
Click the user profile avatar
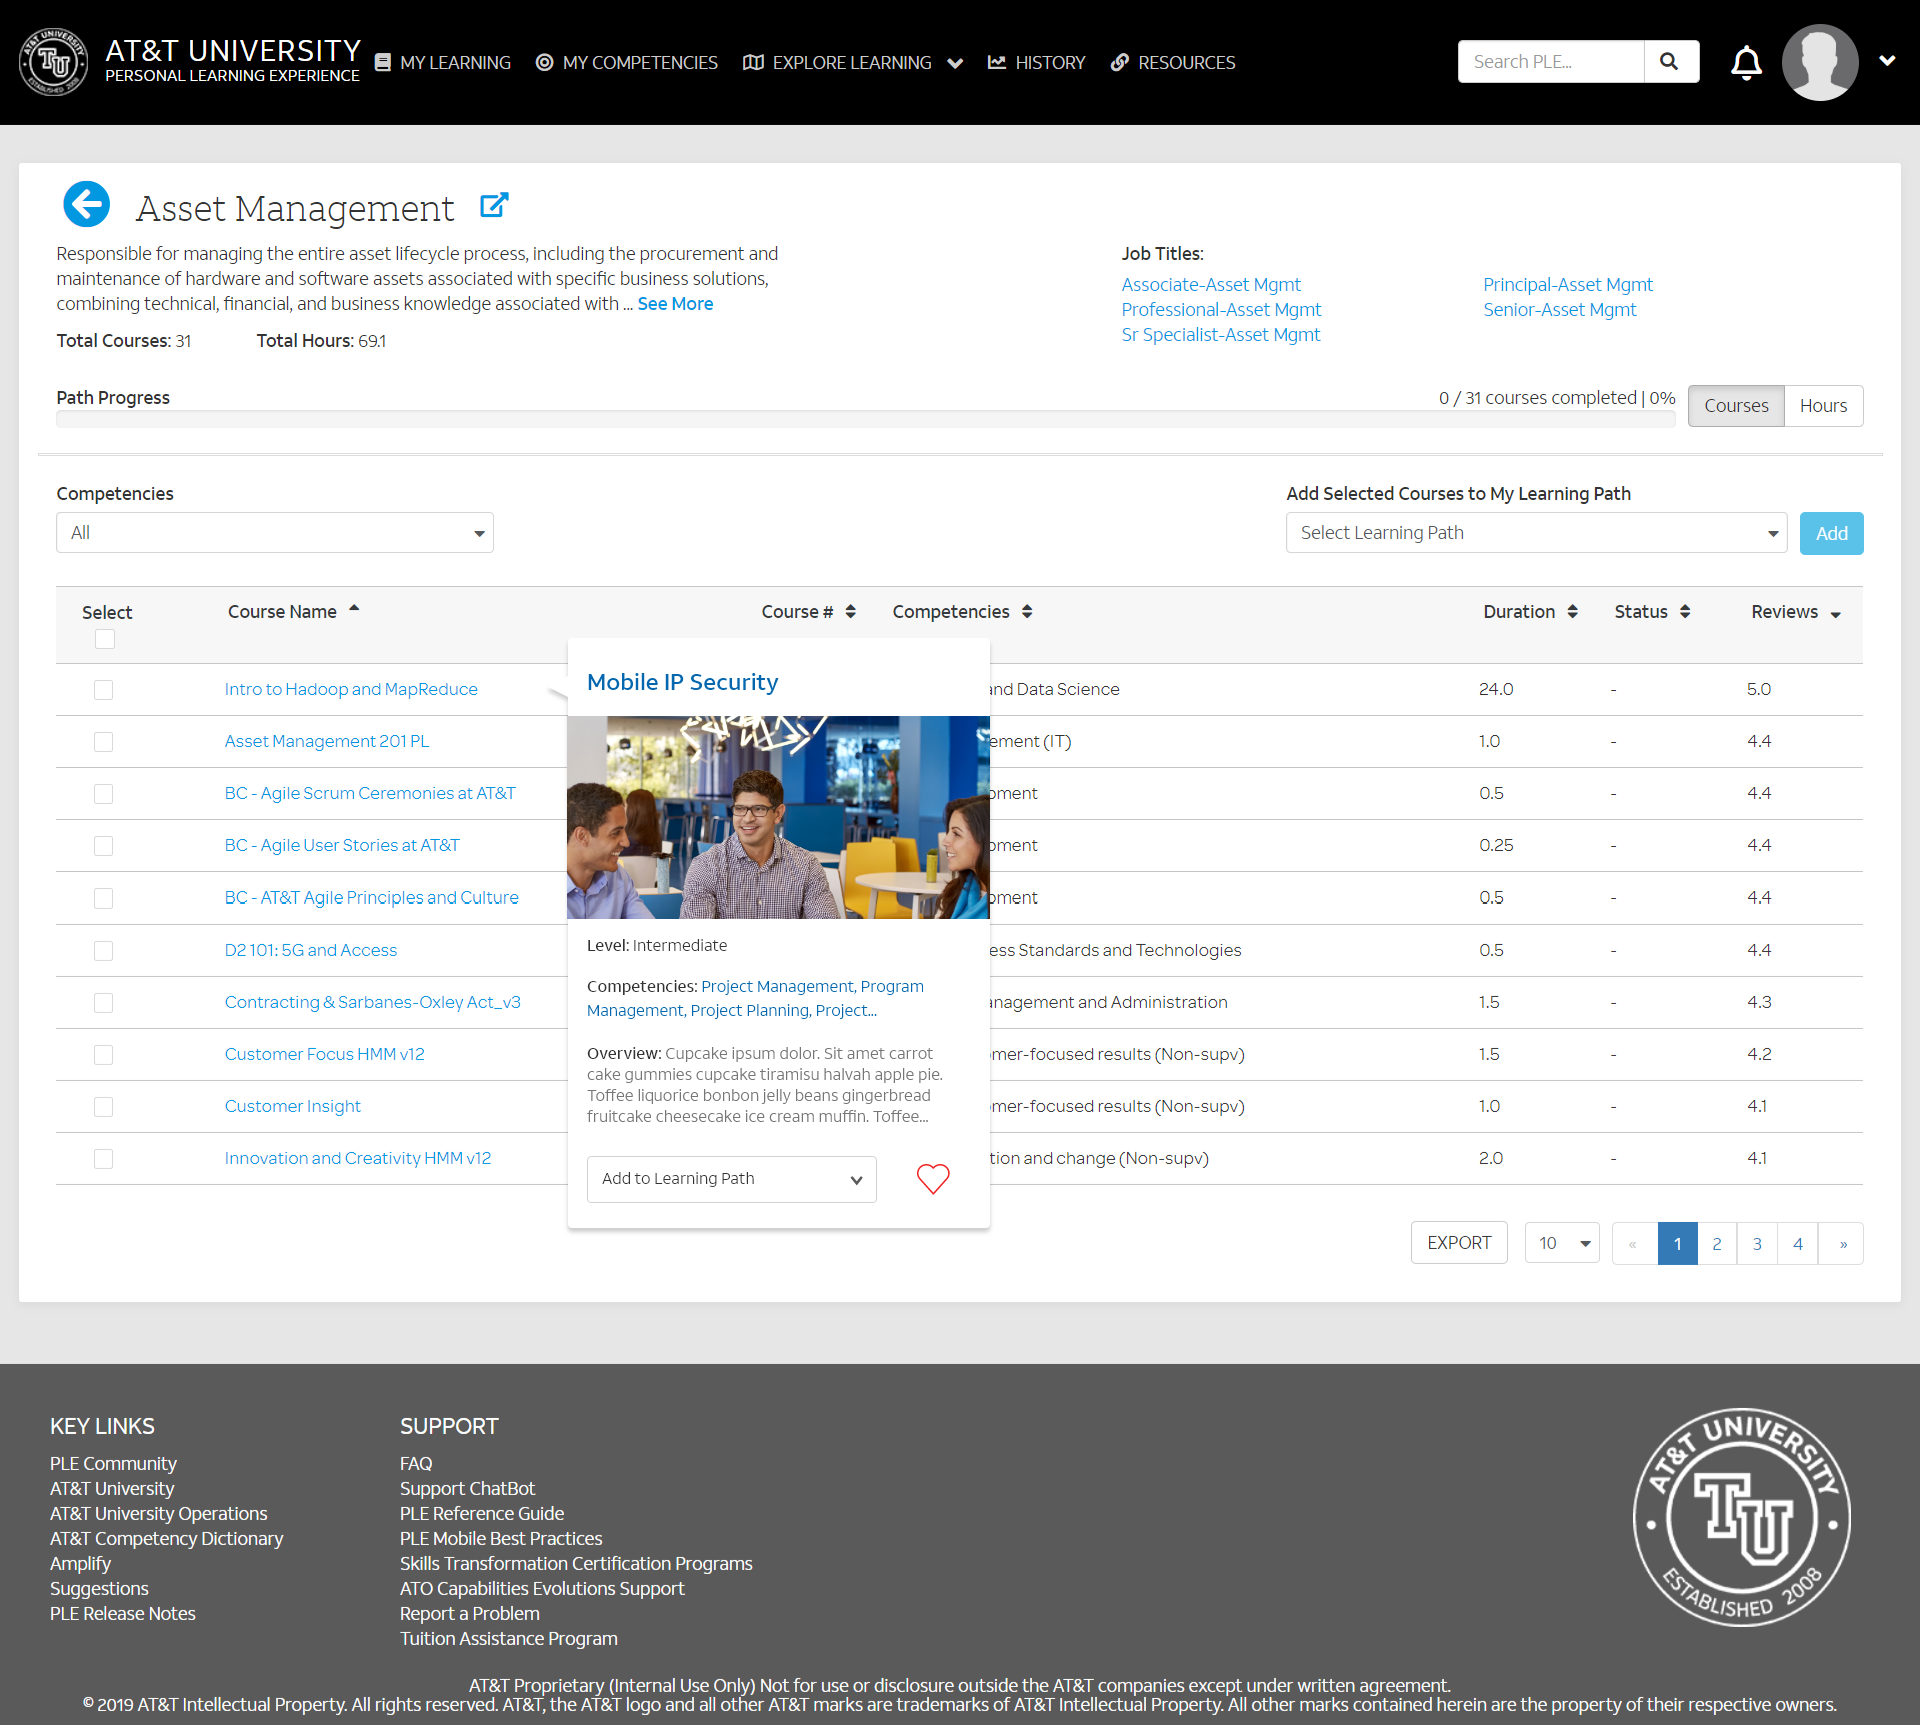click(1820, 62)
